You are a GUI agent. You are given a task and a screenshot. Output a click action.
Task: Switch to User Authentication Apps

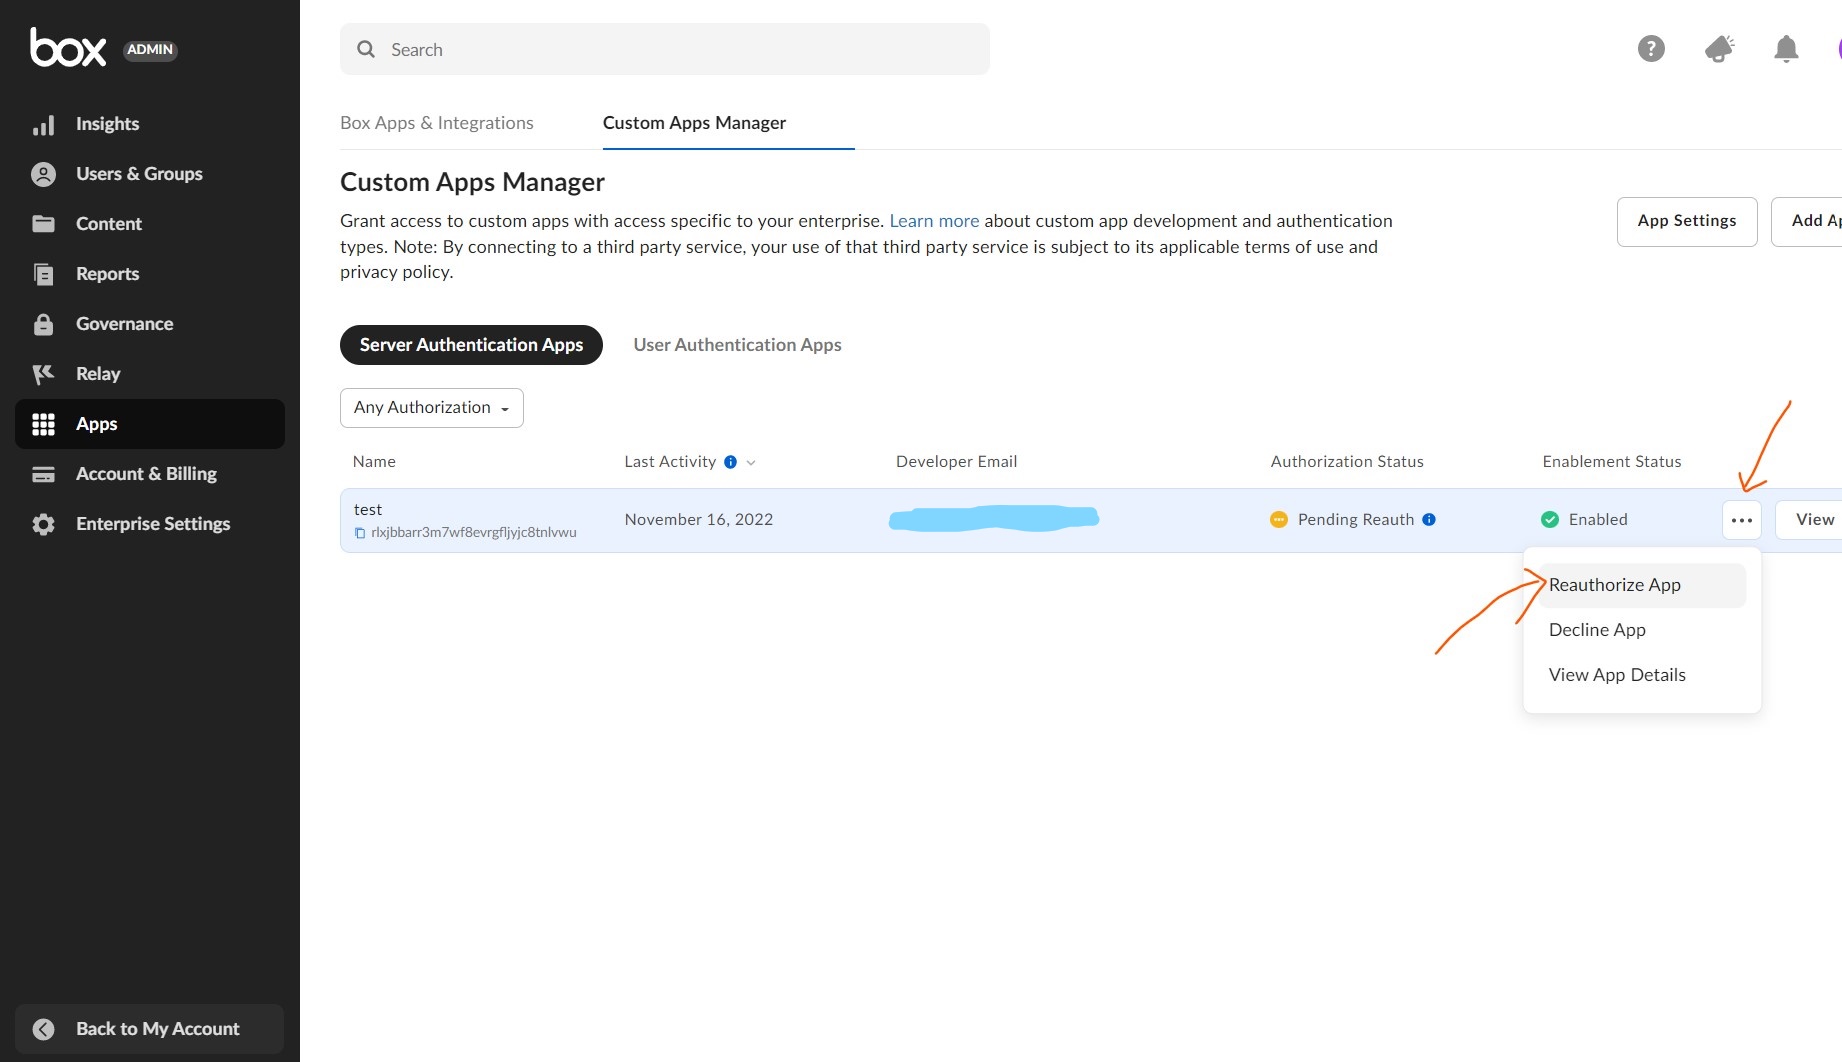coord(737,345)
